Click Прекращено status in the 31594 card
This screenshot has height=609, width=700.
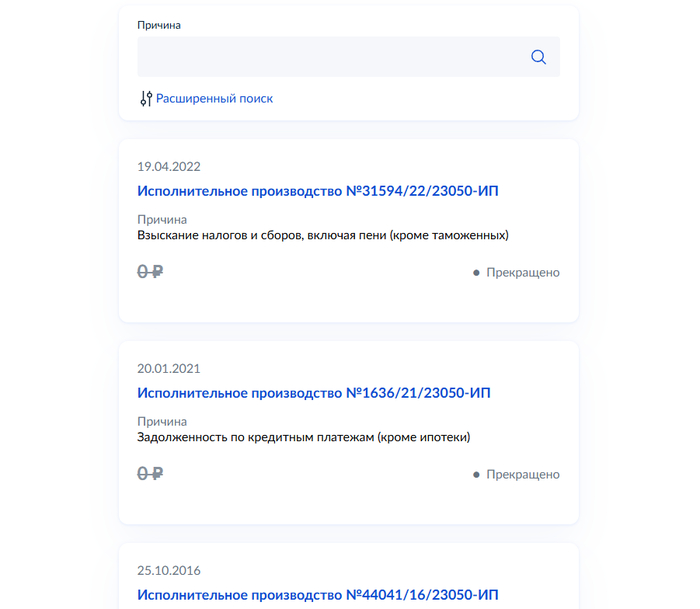tap(516, 272)
